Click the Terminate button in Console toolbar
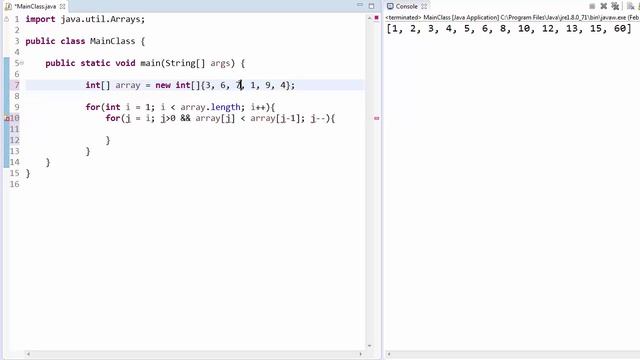 (x=592, y=6)
